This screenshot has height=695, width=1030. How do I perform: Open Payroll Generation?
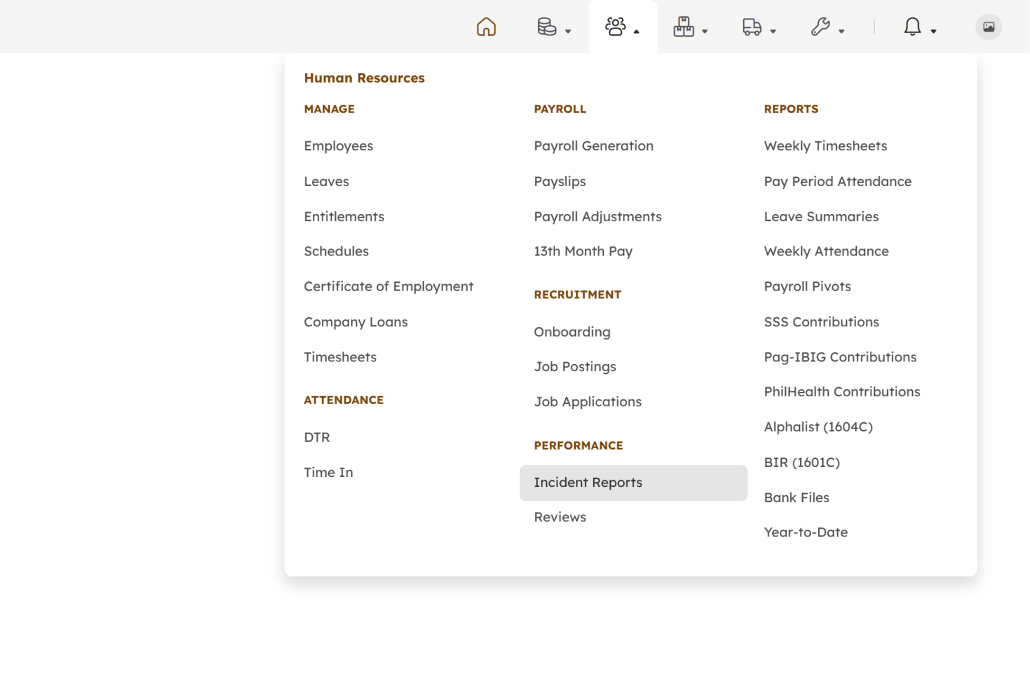point(594,146)
